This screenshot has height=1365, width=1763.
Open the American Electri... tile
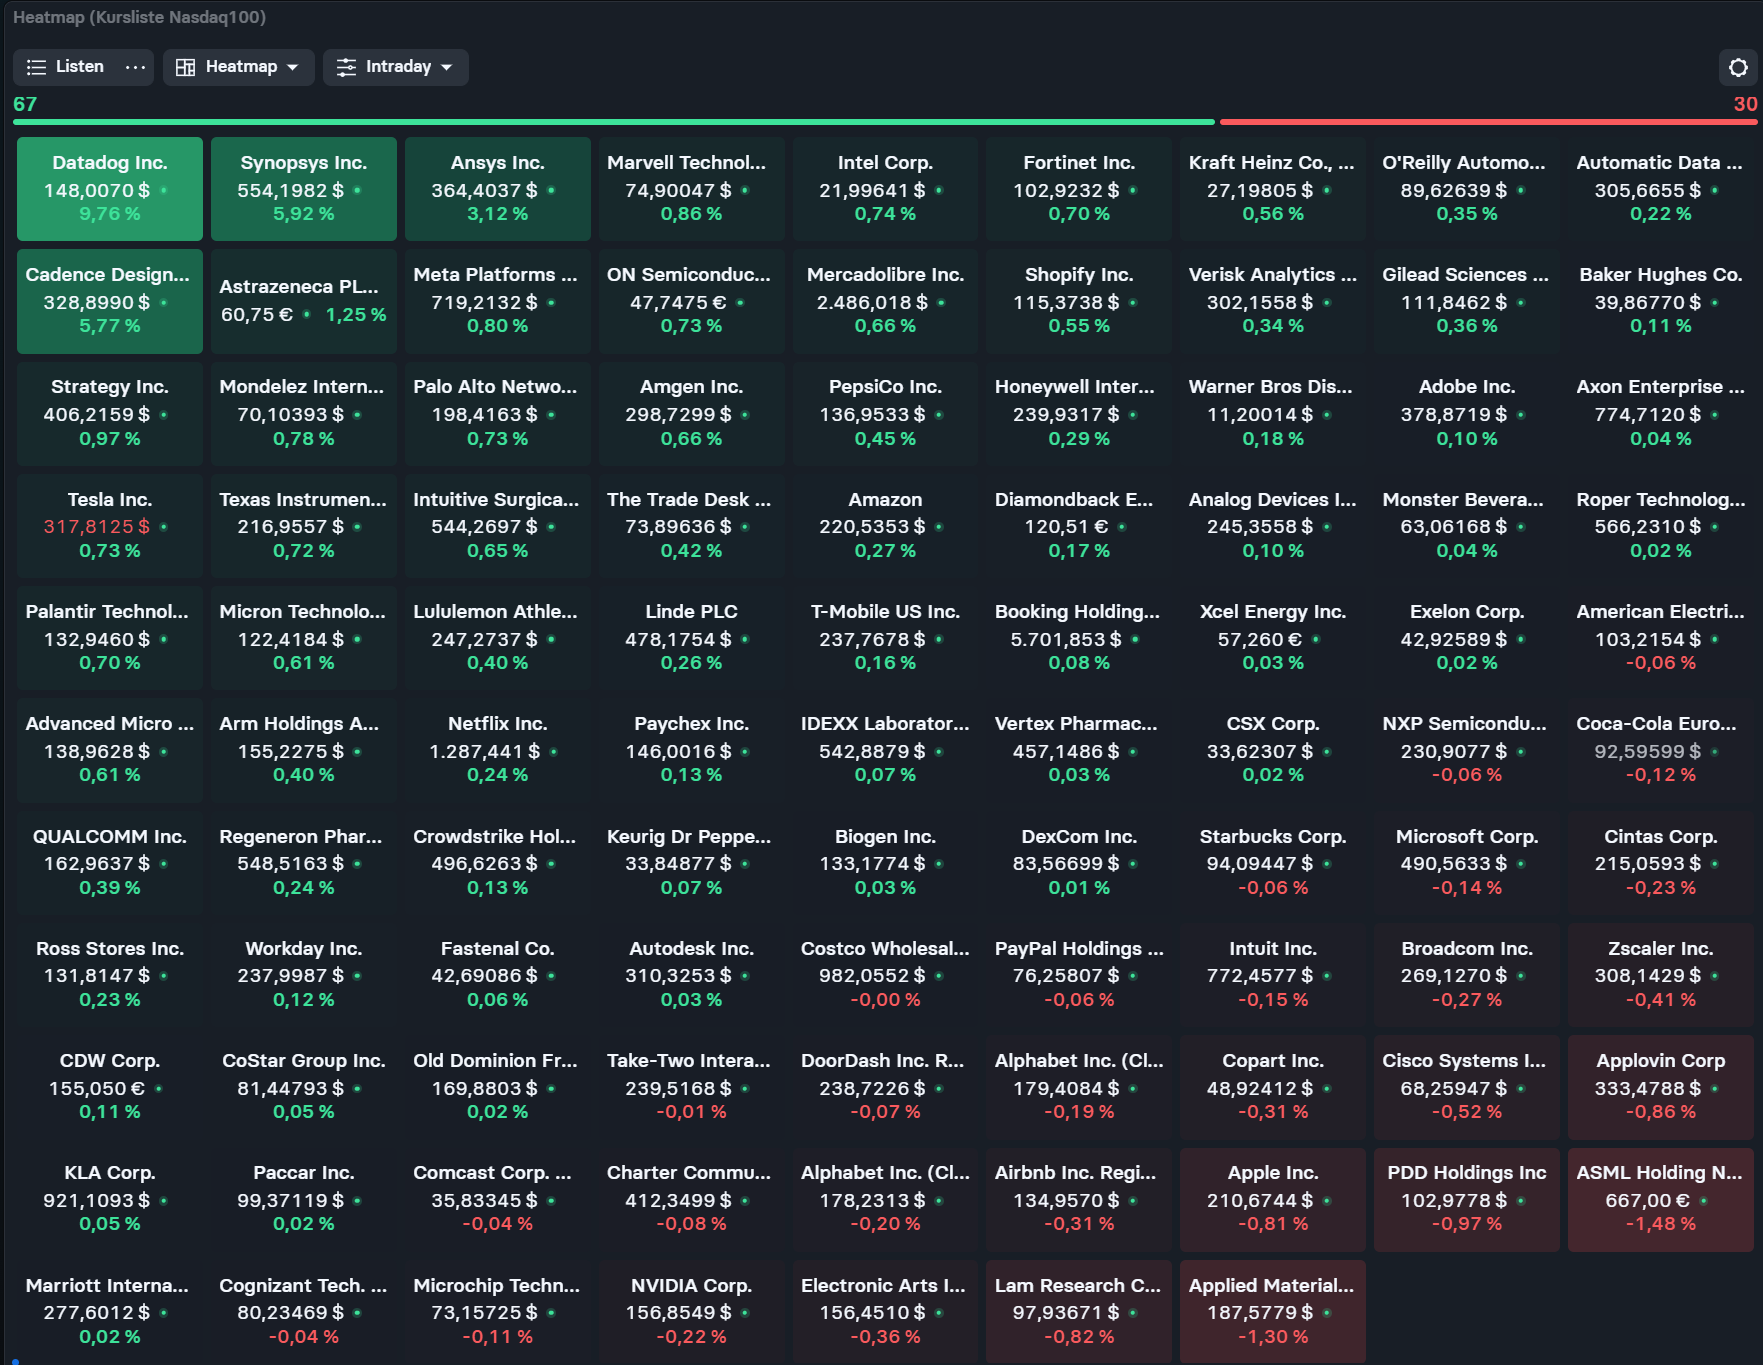(x=1661, y=638)
